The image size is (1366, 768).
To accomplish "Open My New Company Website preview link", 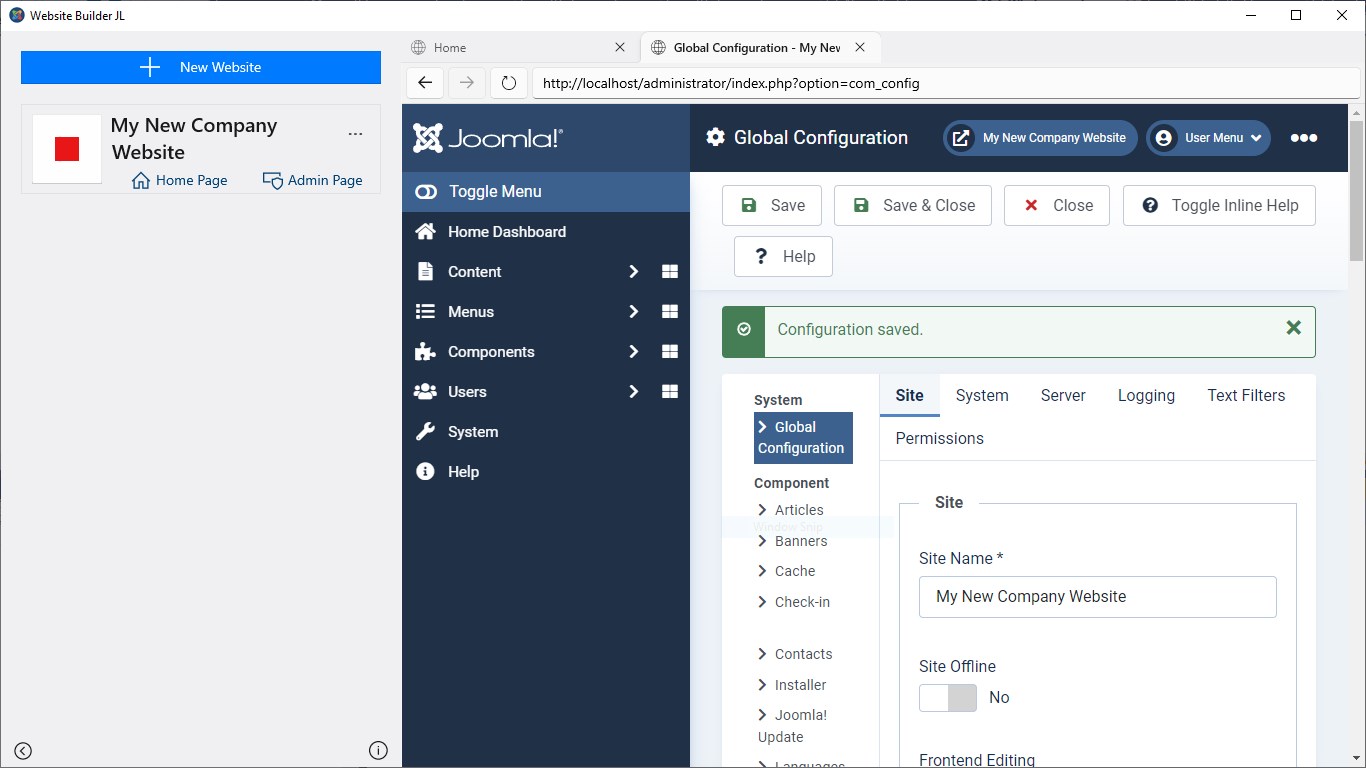I will pos(1040,138).
